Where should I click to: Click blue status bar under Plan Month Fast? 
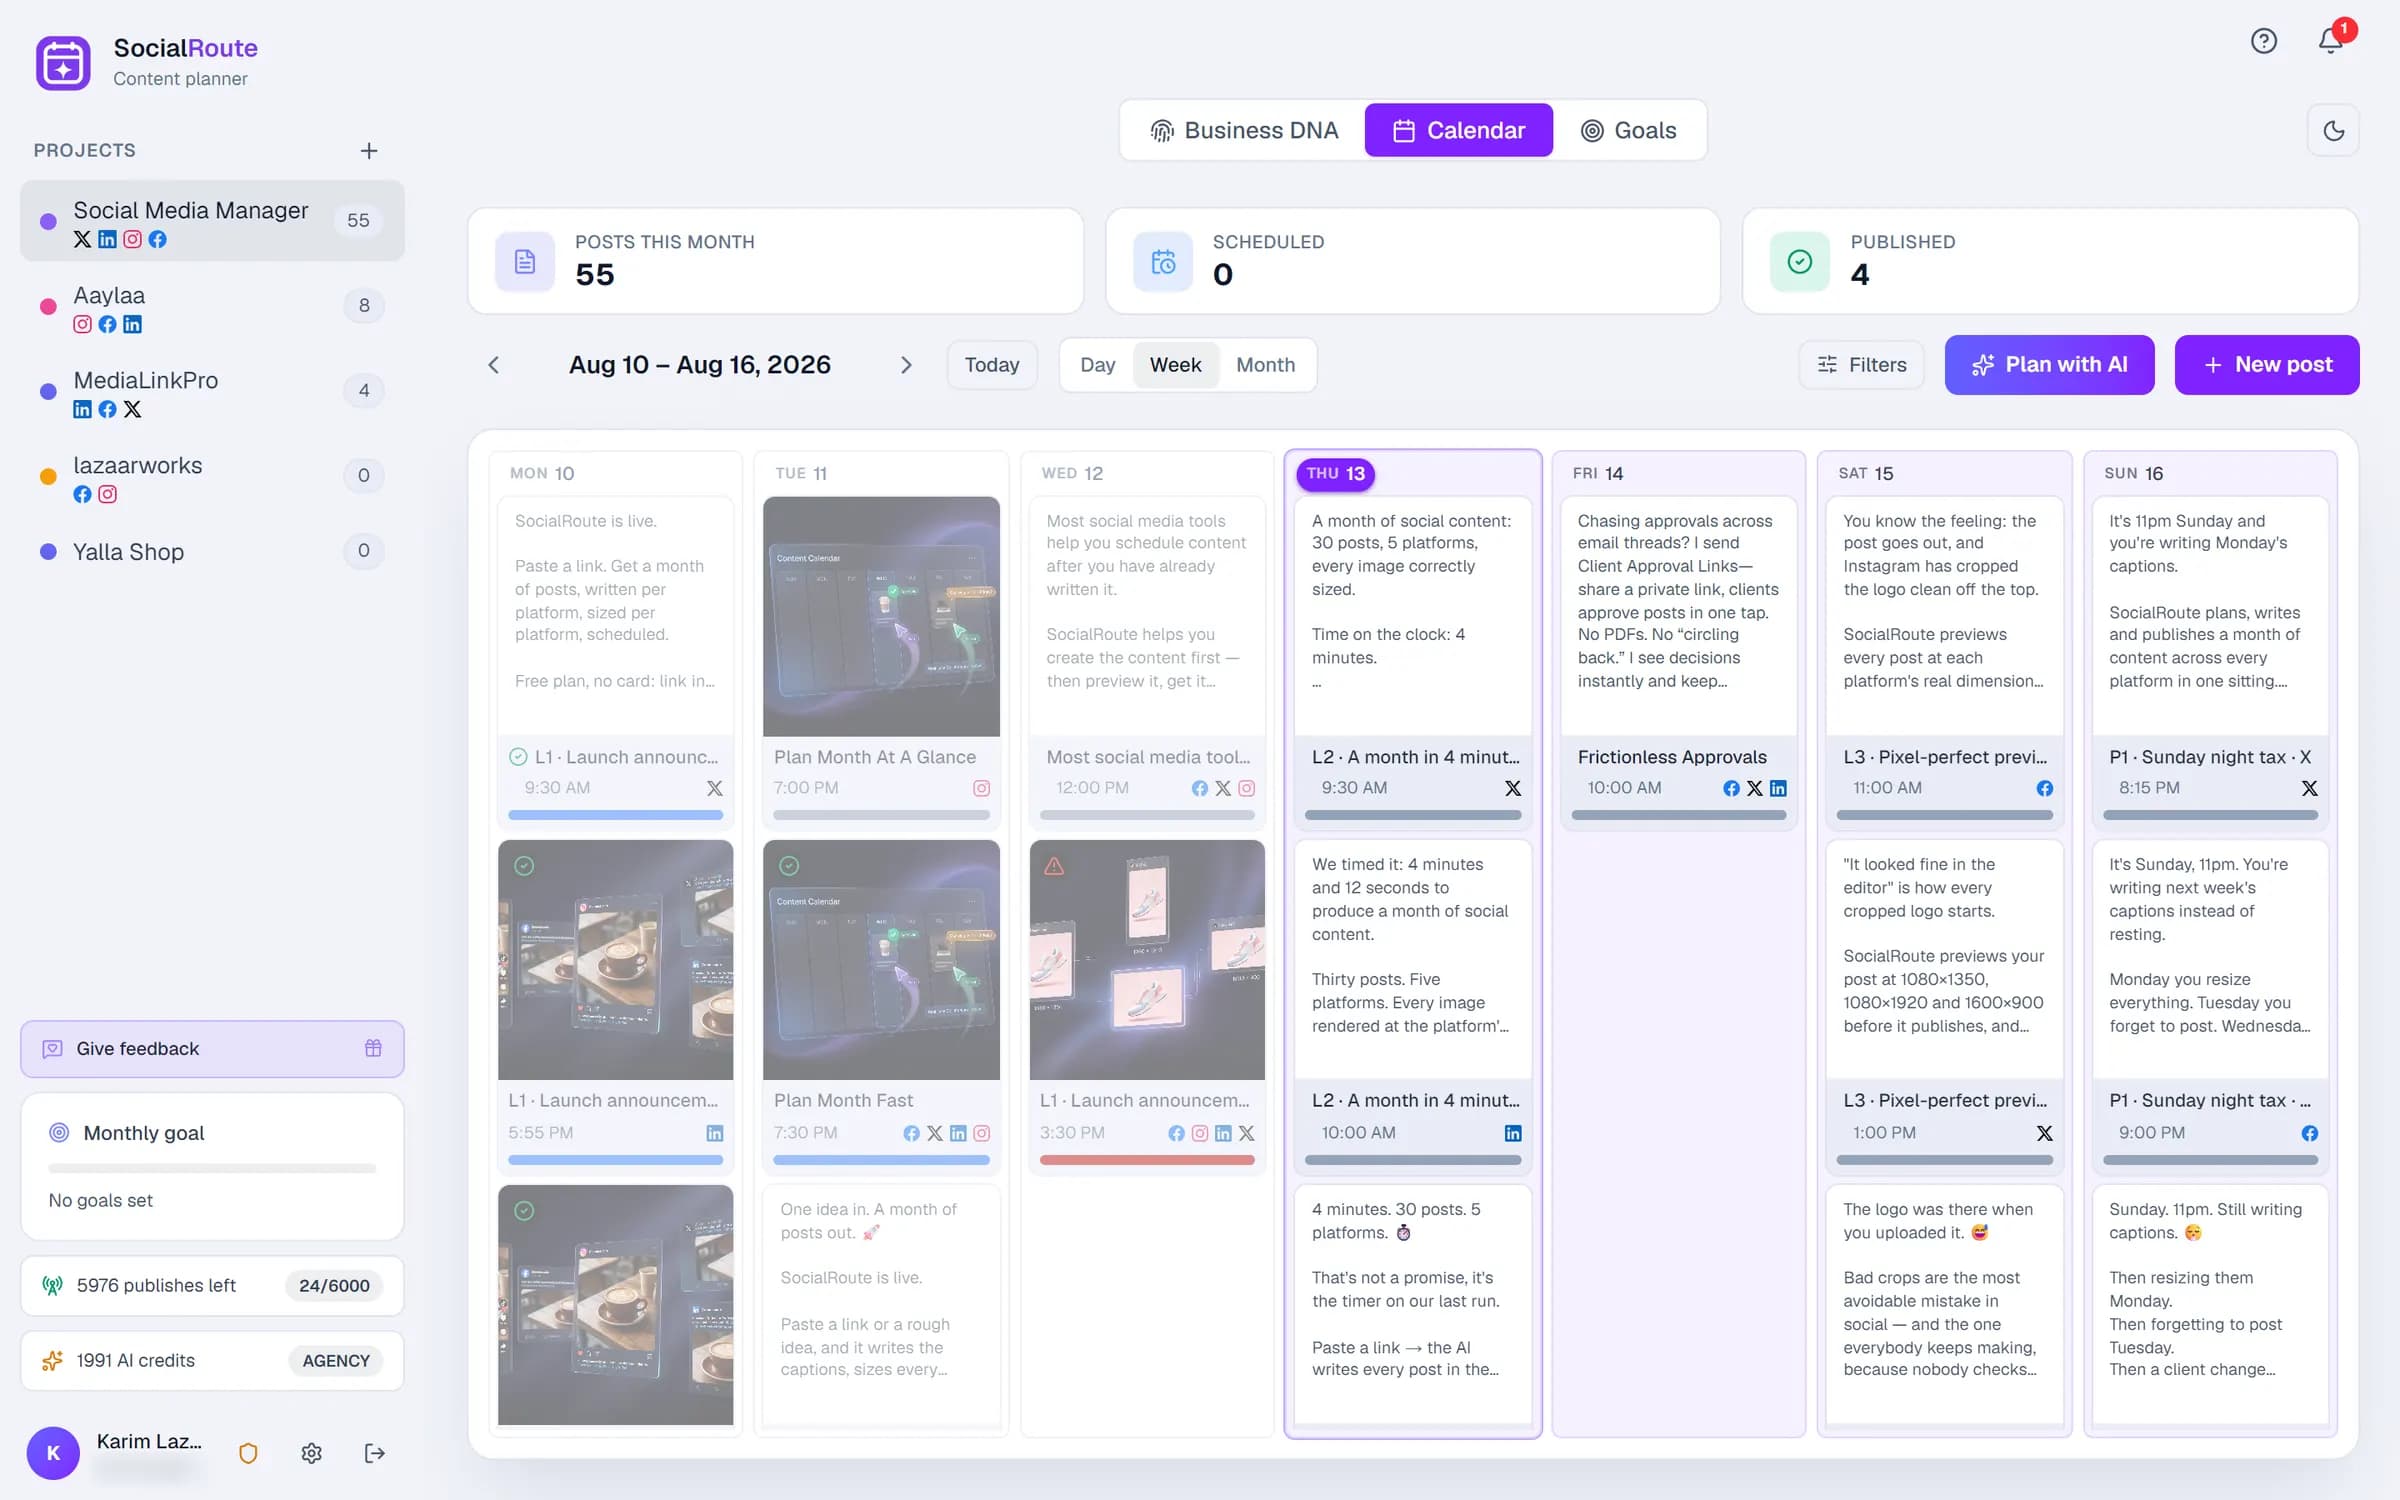pyautogui.click(x=881, y=1161)
